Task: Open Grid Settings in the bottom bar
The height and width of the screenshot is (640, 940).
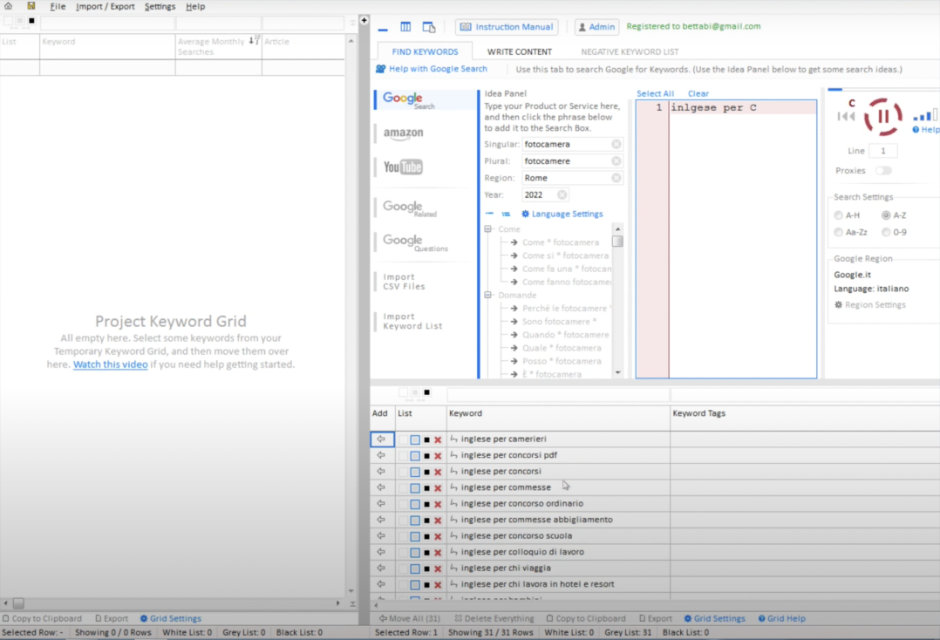Action: coord(715,618)
